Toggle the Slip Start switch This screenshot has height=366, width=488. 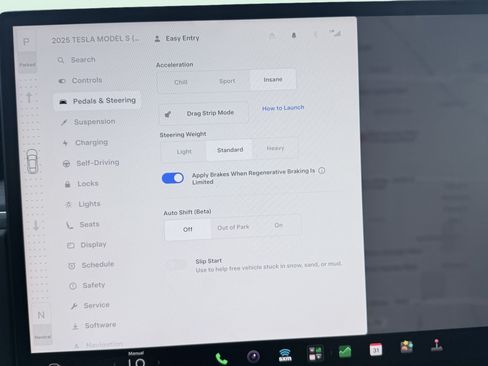176,266
